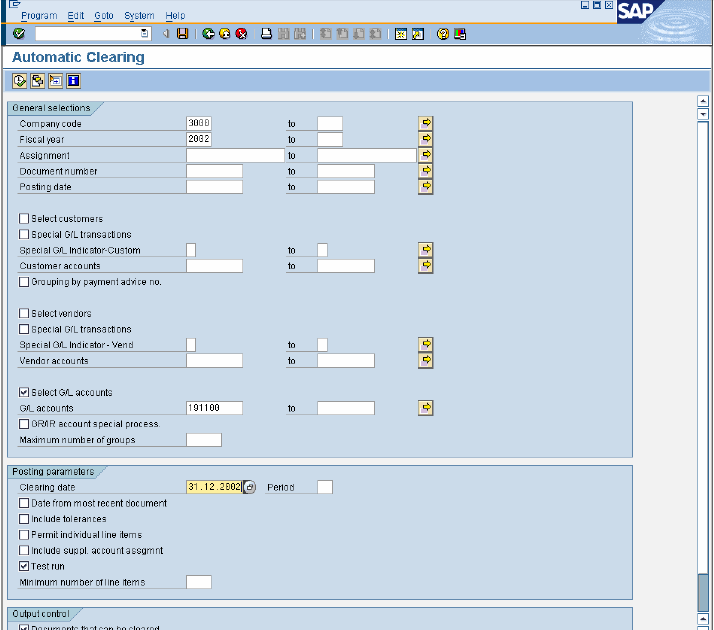Click the Period input field

325,487
